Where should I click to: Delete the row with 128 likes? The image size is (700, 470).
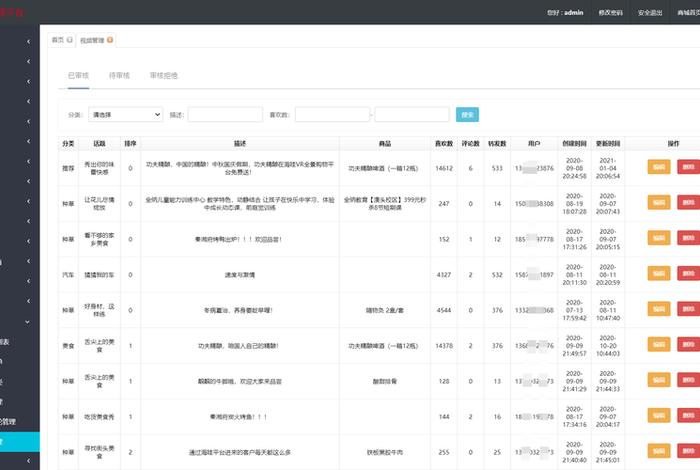tap(688, 380)
